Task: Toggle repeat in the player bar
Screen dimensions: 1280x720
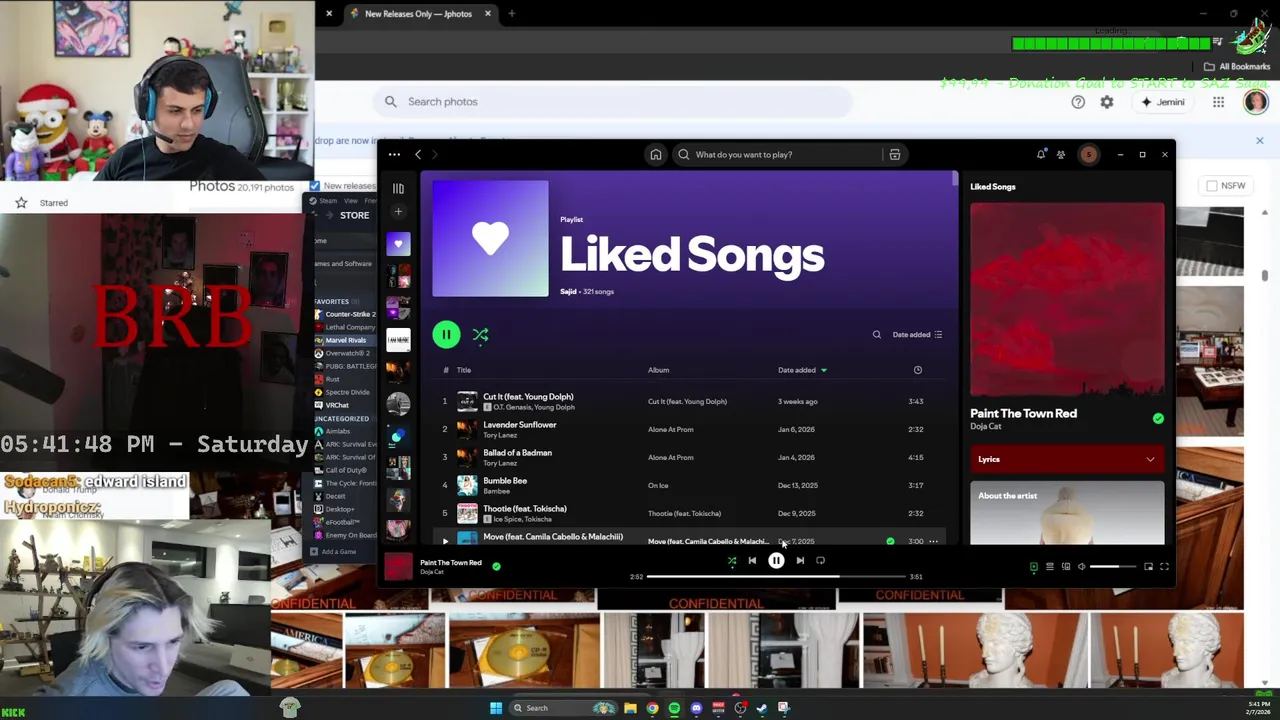Action: [x=820, y=561]
